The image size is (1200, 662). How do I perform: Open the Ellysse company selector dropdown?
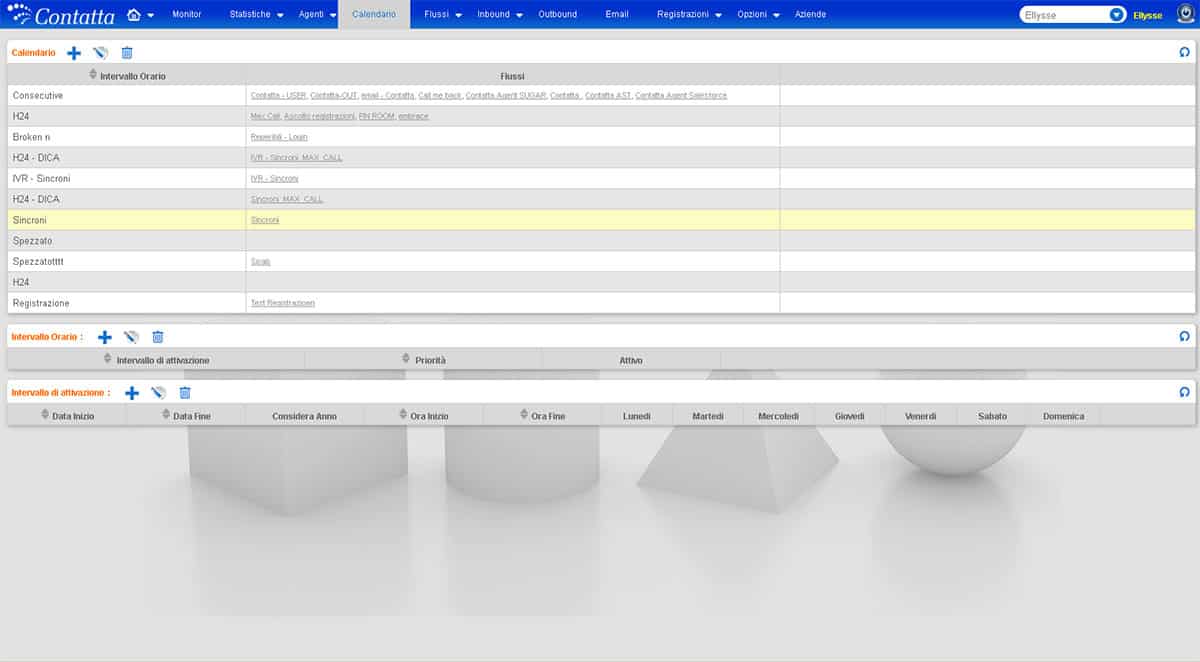click(1117, 15)
